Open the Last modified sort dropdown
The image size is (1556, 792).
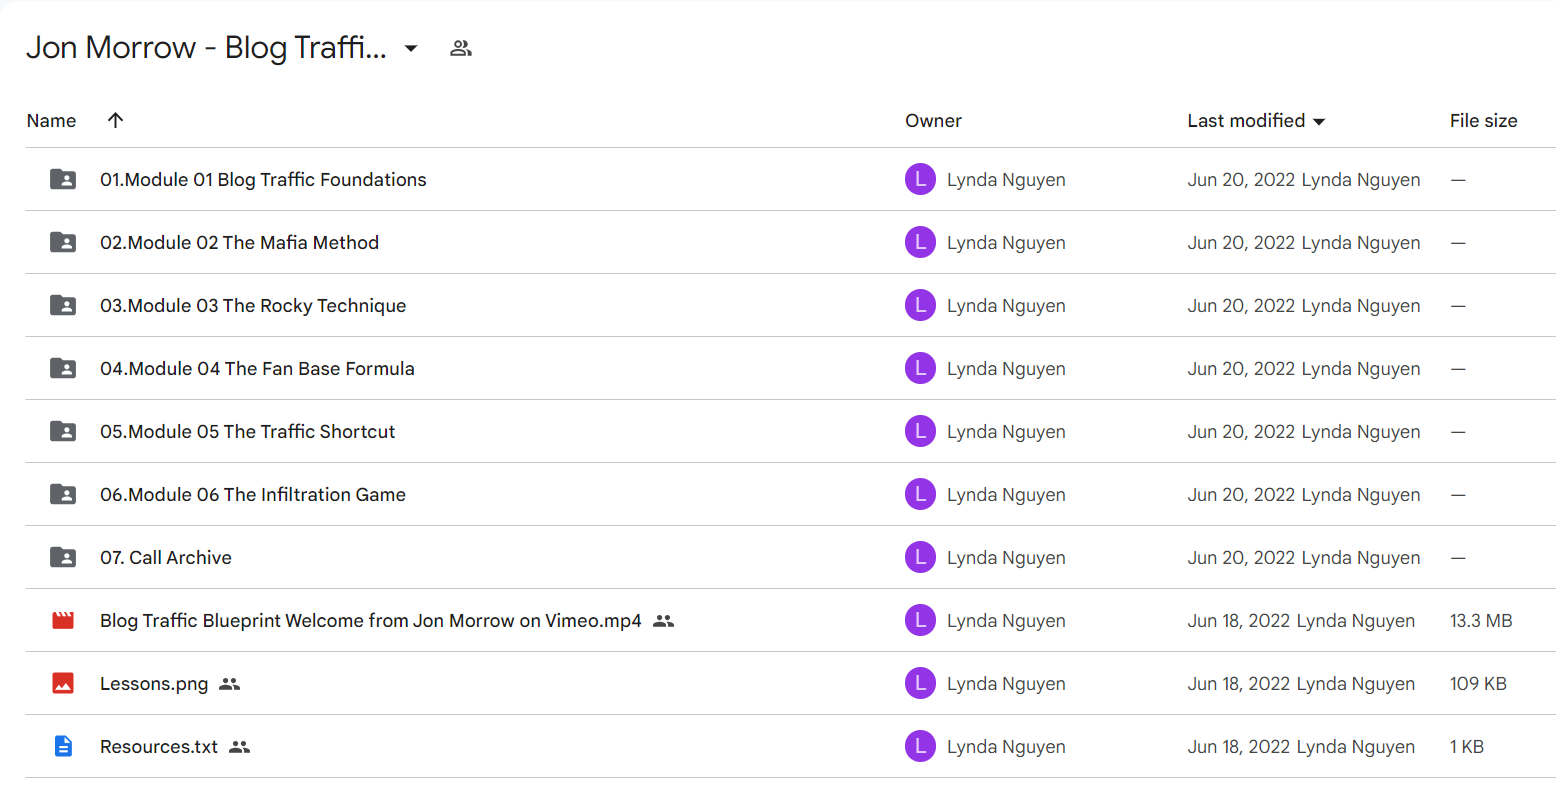pyautogui.click(x=1319, y=121)
